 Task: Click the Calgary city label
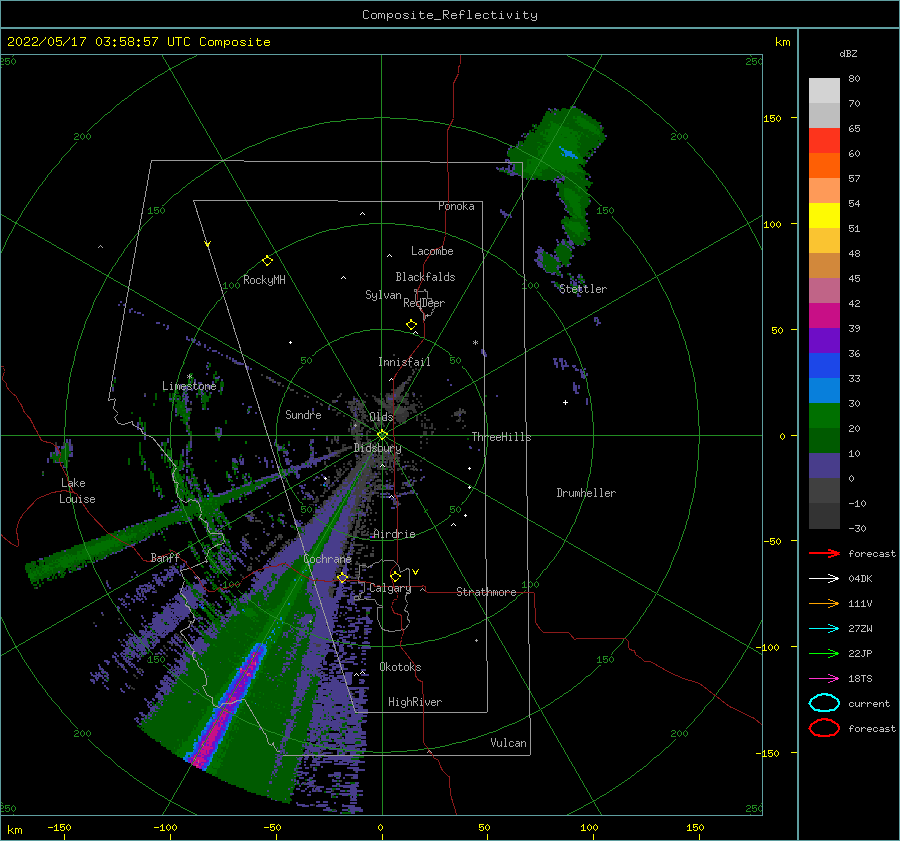tap(390, 588)
